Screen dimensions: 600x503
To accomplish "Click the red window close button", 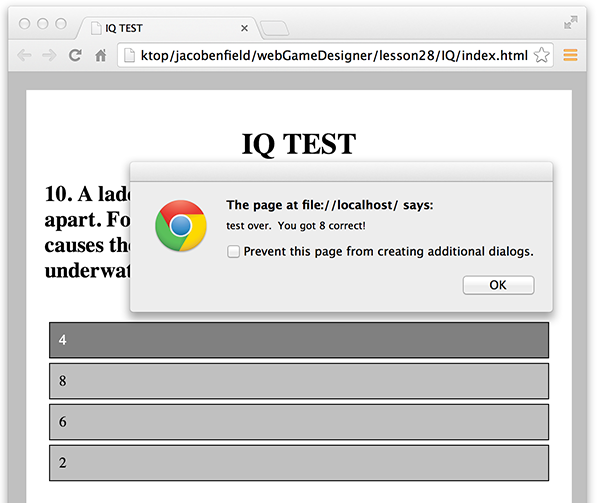I will pyautogui.click(x=24, y=23).
